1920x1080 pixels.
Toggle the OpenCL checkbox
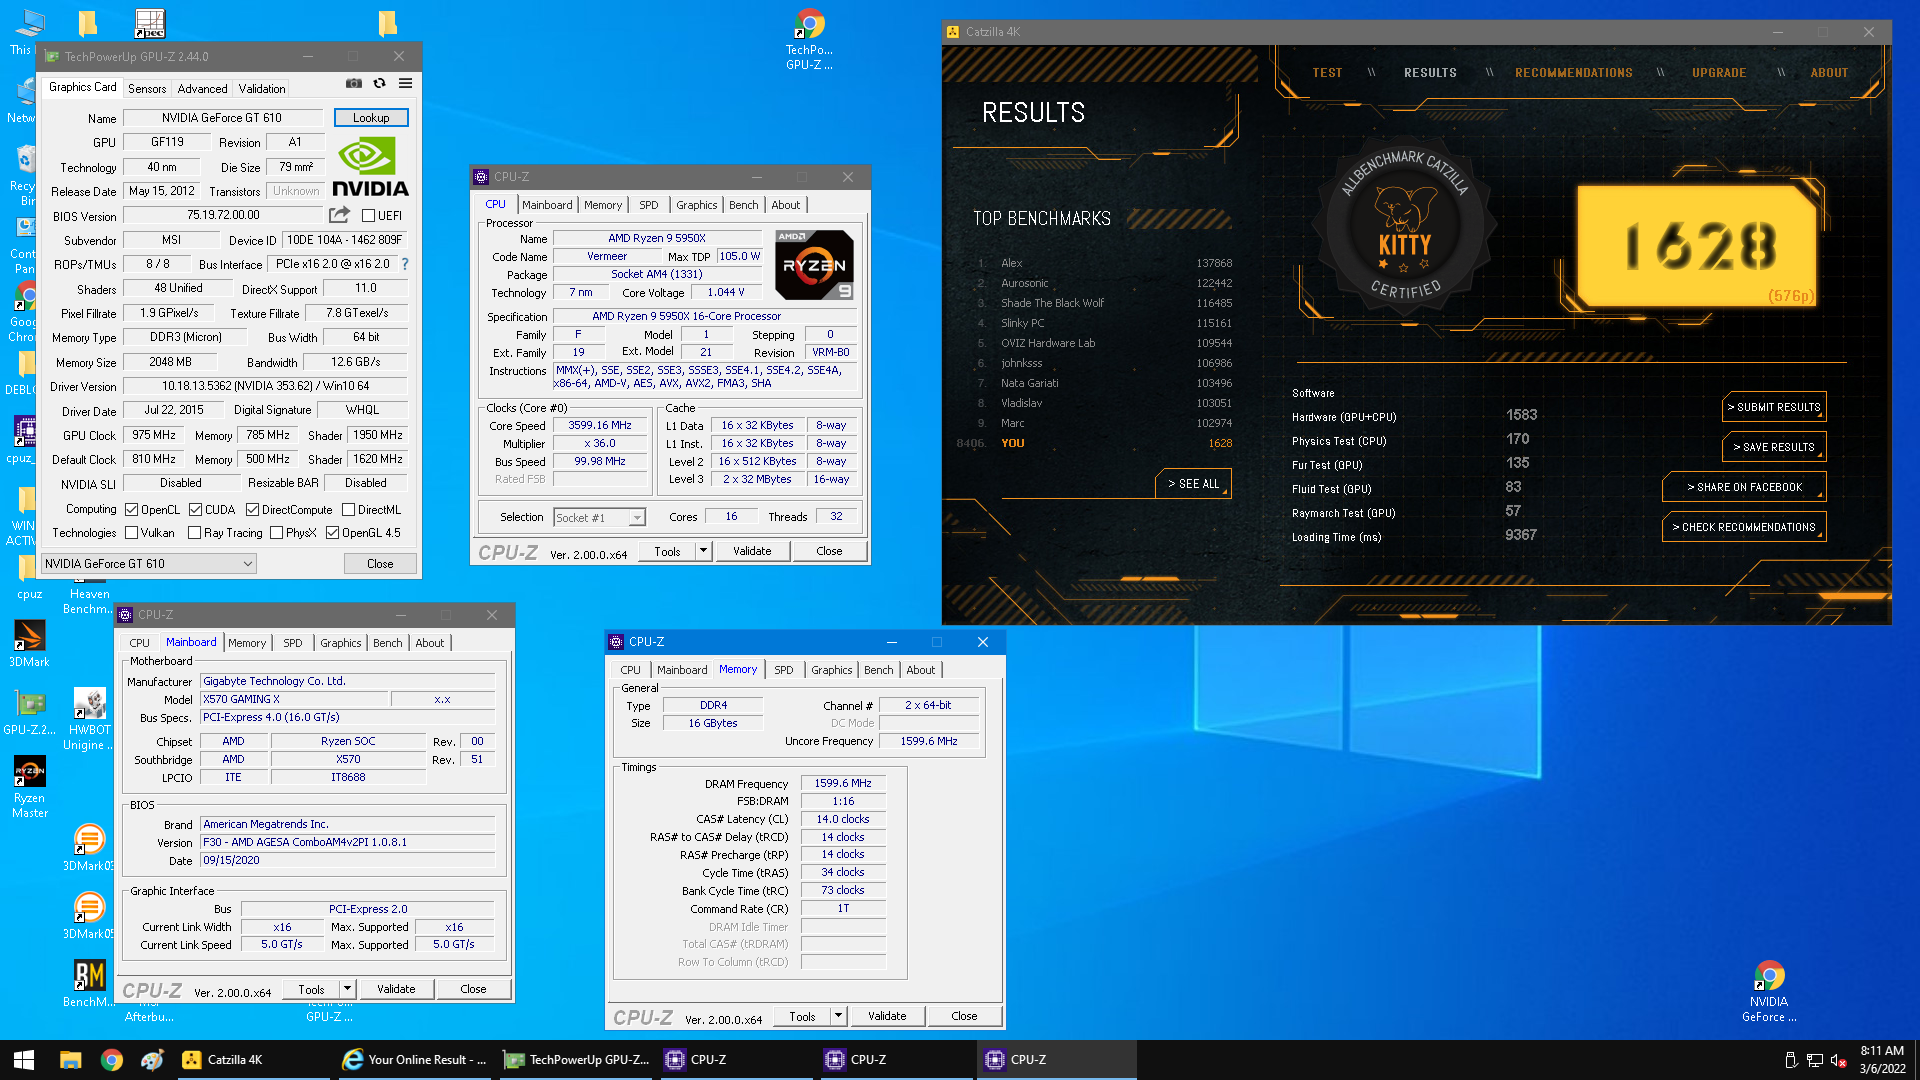[x=131, y=510]
